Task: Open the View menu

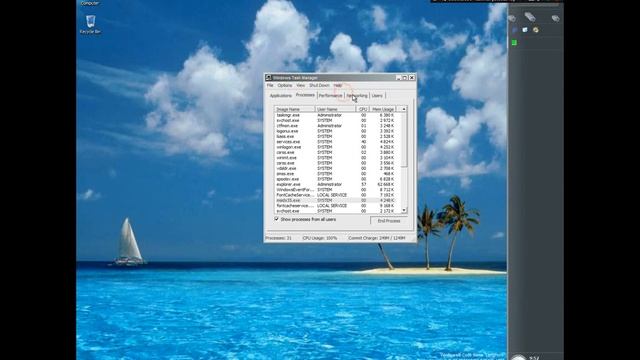Action: tap(300, 85)
